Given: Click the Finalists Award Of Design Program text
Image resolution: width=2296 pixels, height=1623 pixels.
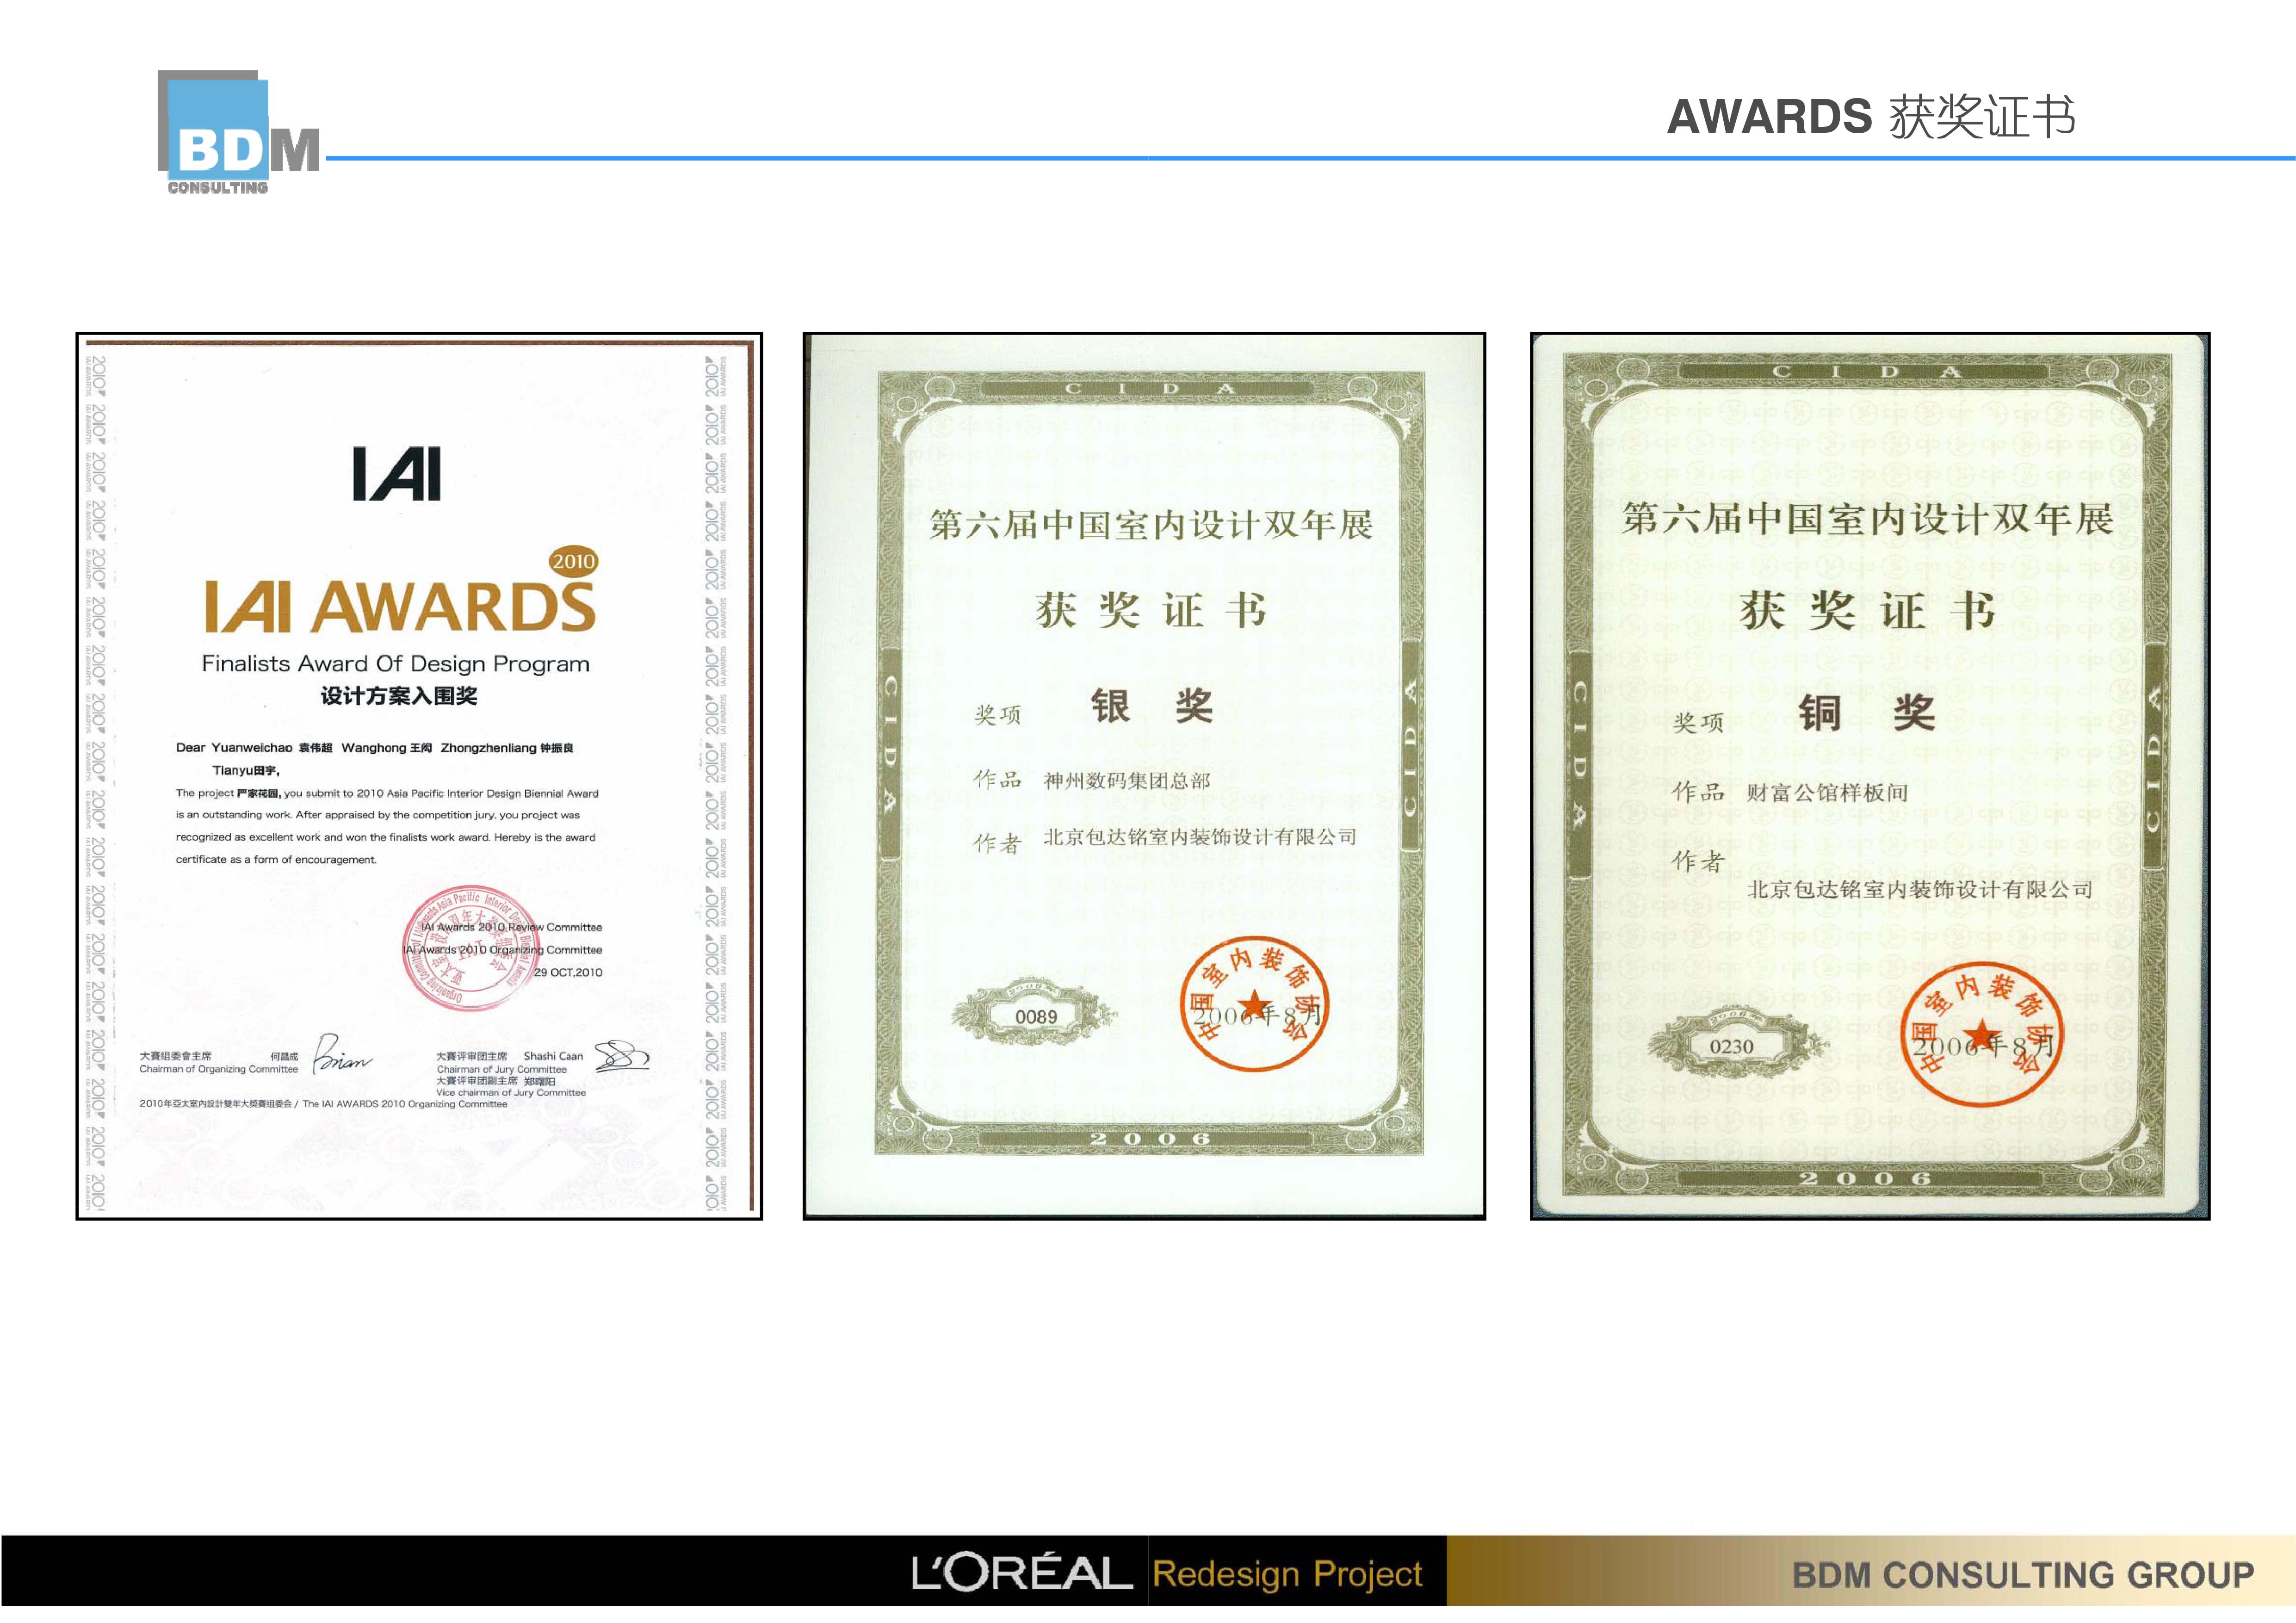Looking at the screenshot, I should pos(395,664).
